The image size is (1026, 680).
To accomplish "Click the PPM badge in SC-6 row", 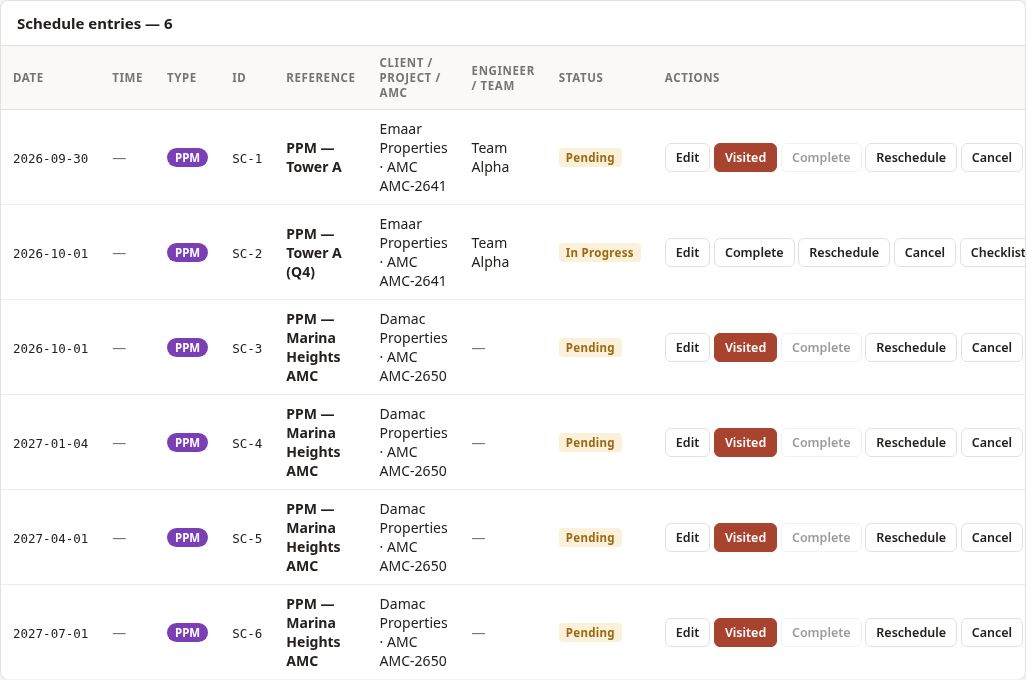I will pyautogui.click(x=187, y=632).
